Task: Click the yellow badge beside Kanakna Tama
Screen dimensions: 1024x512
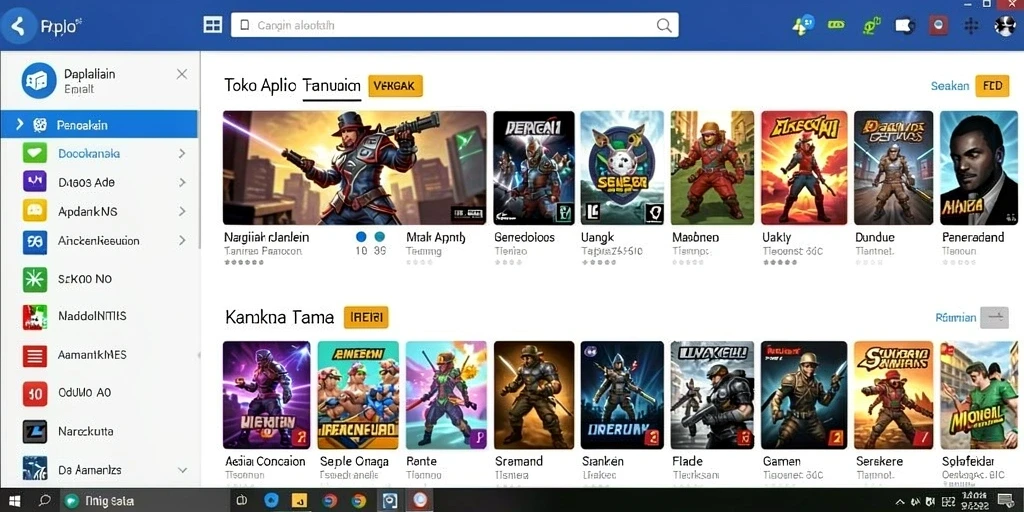Action: tap(366, 317)
